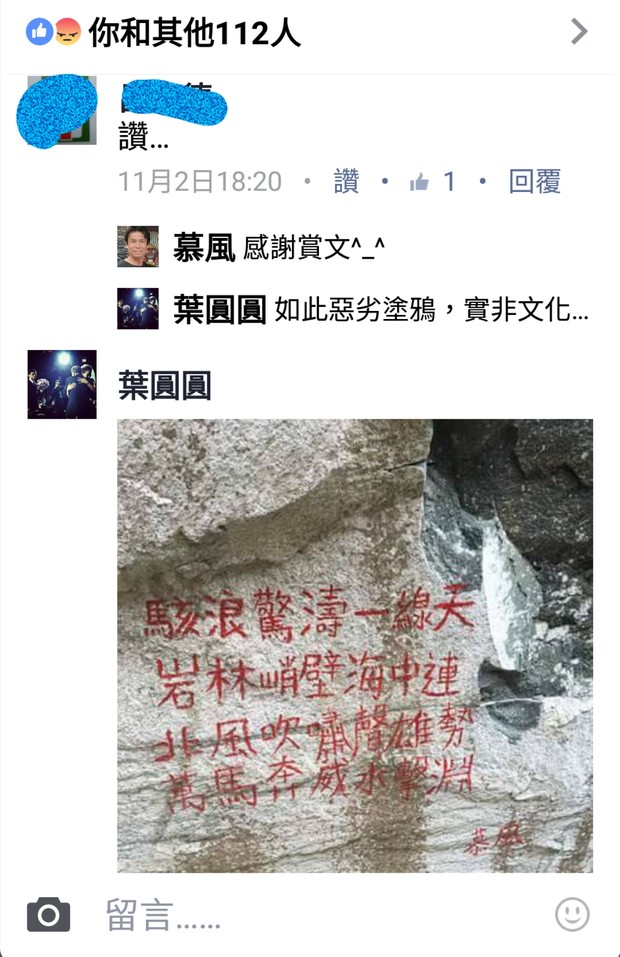Click the 11月2日18:20 timestamp
This screenshot has height=957, width=620.
pos(200,181)
